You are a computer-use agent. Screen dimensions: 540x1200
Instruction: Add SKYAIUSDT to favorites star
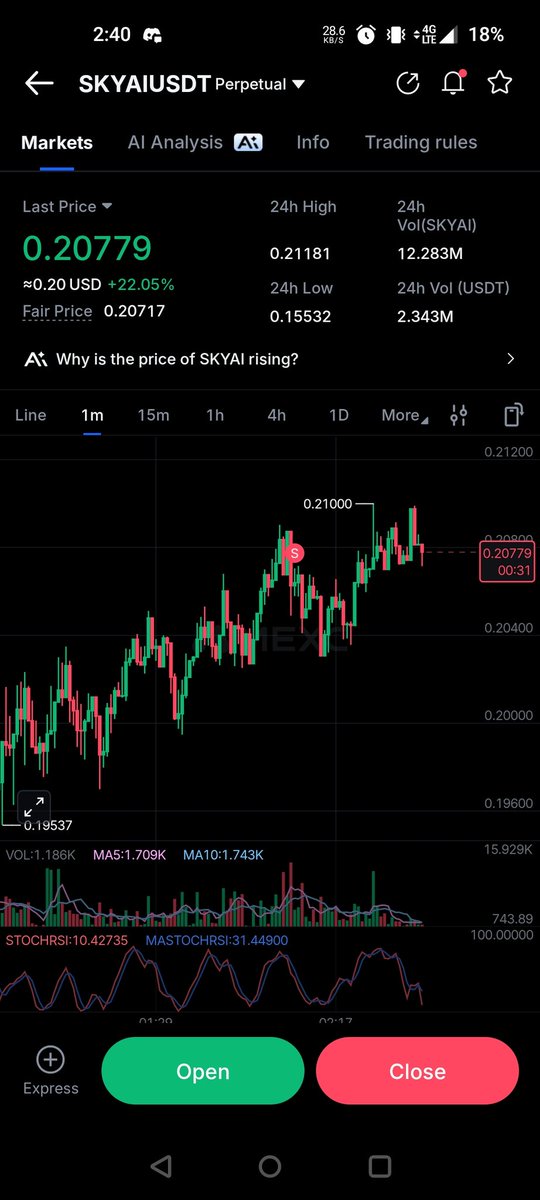click(499, 83)
